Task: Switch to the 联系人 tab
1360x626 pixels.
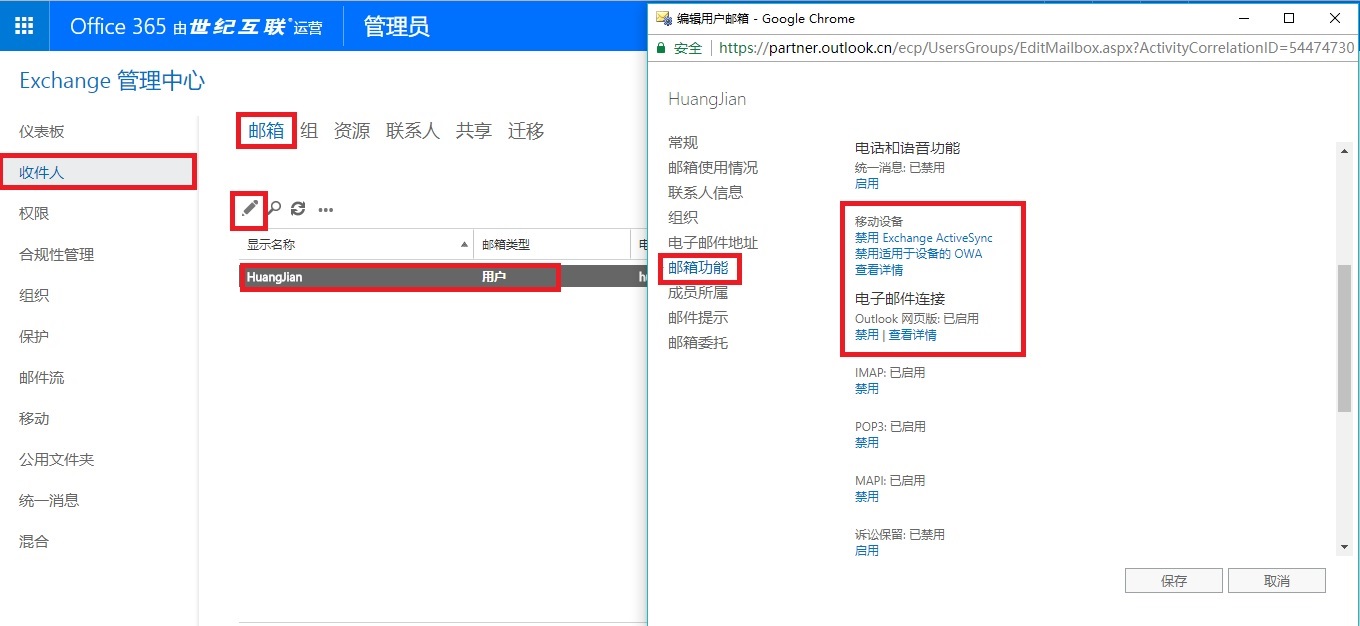Action: (x=413, y=131)
